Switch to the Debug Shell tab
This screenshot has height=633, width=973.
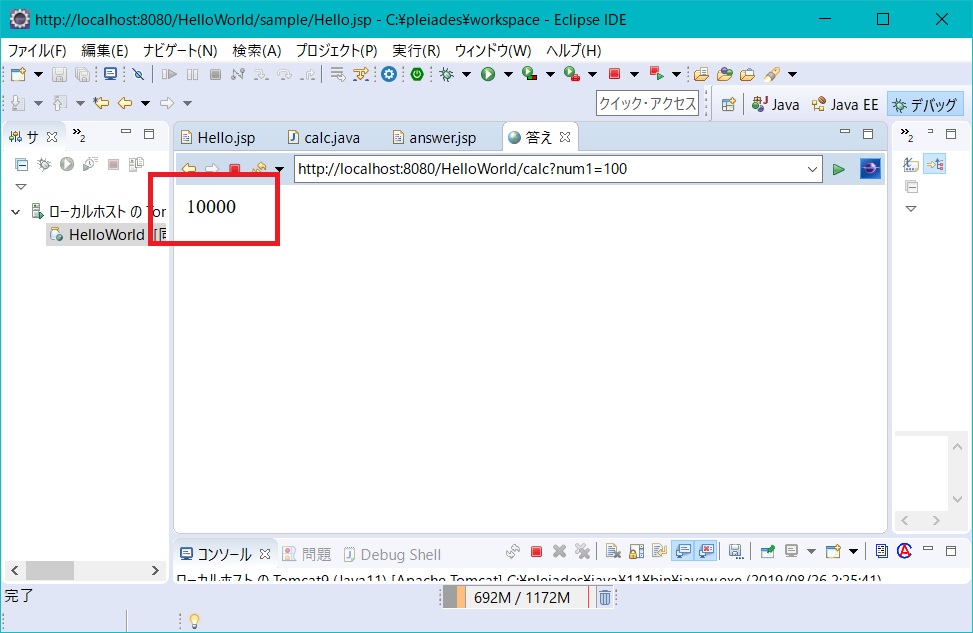click(393, 554)
